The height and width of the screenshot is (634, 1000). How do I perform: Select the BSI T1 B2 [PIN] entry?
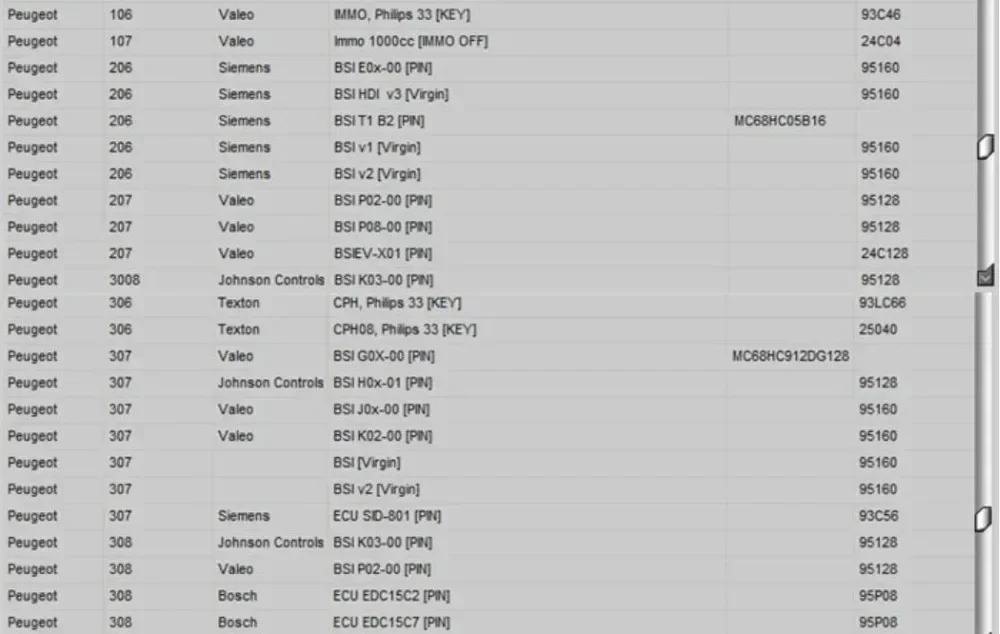click(379, 121)
